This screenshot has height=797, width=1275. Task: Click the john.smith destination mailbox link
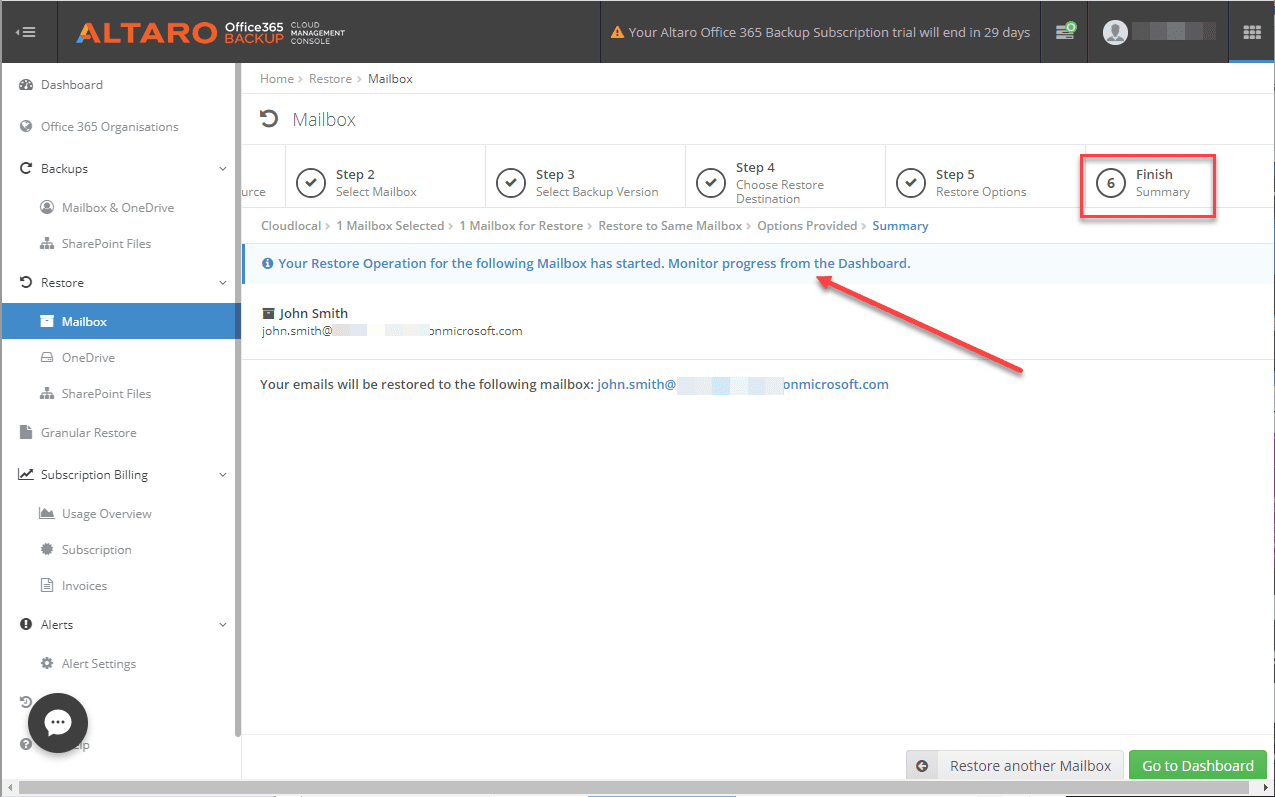tap(743, 384)
